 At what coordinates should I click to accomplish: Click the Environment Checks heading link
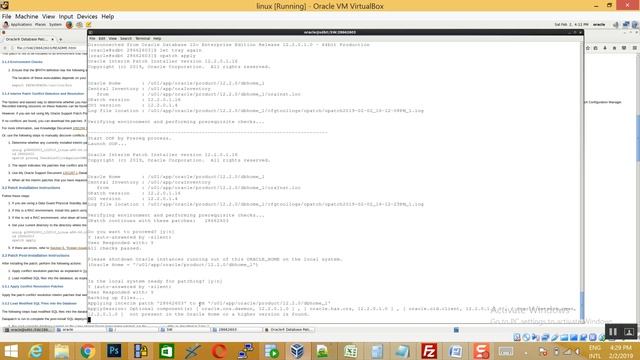pyautogui.click(x=22, y=62)
